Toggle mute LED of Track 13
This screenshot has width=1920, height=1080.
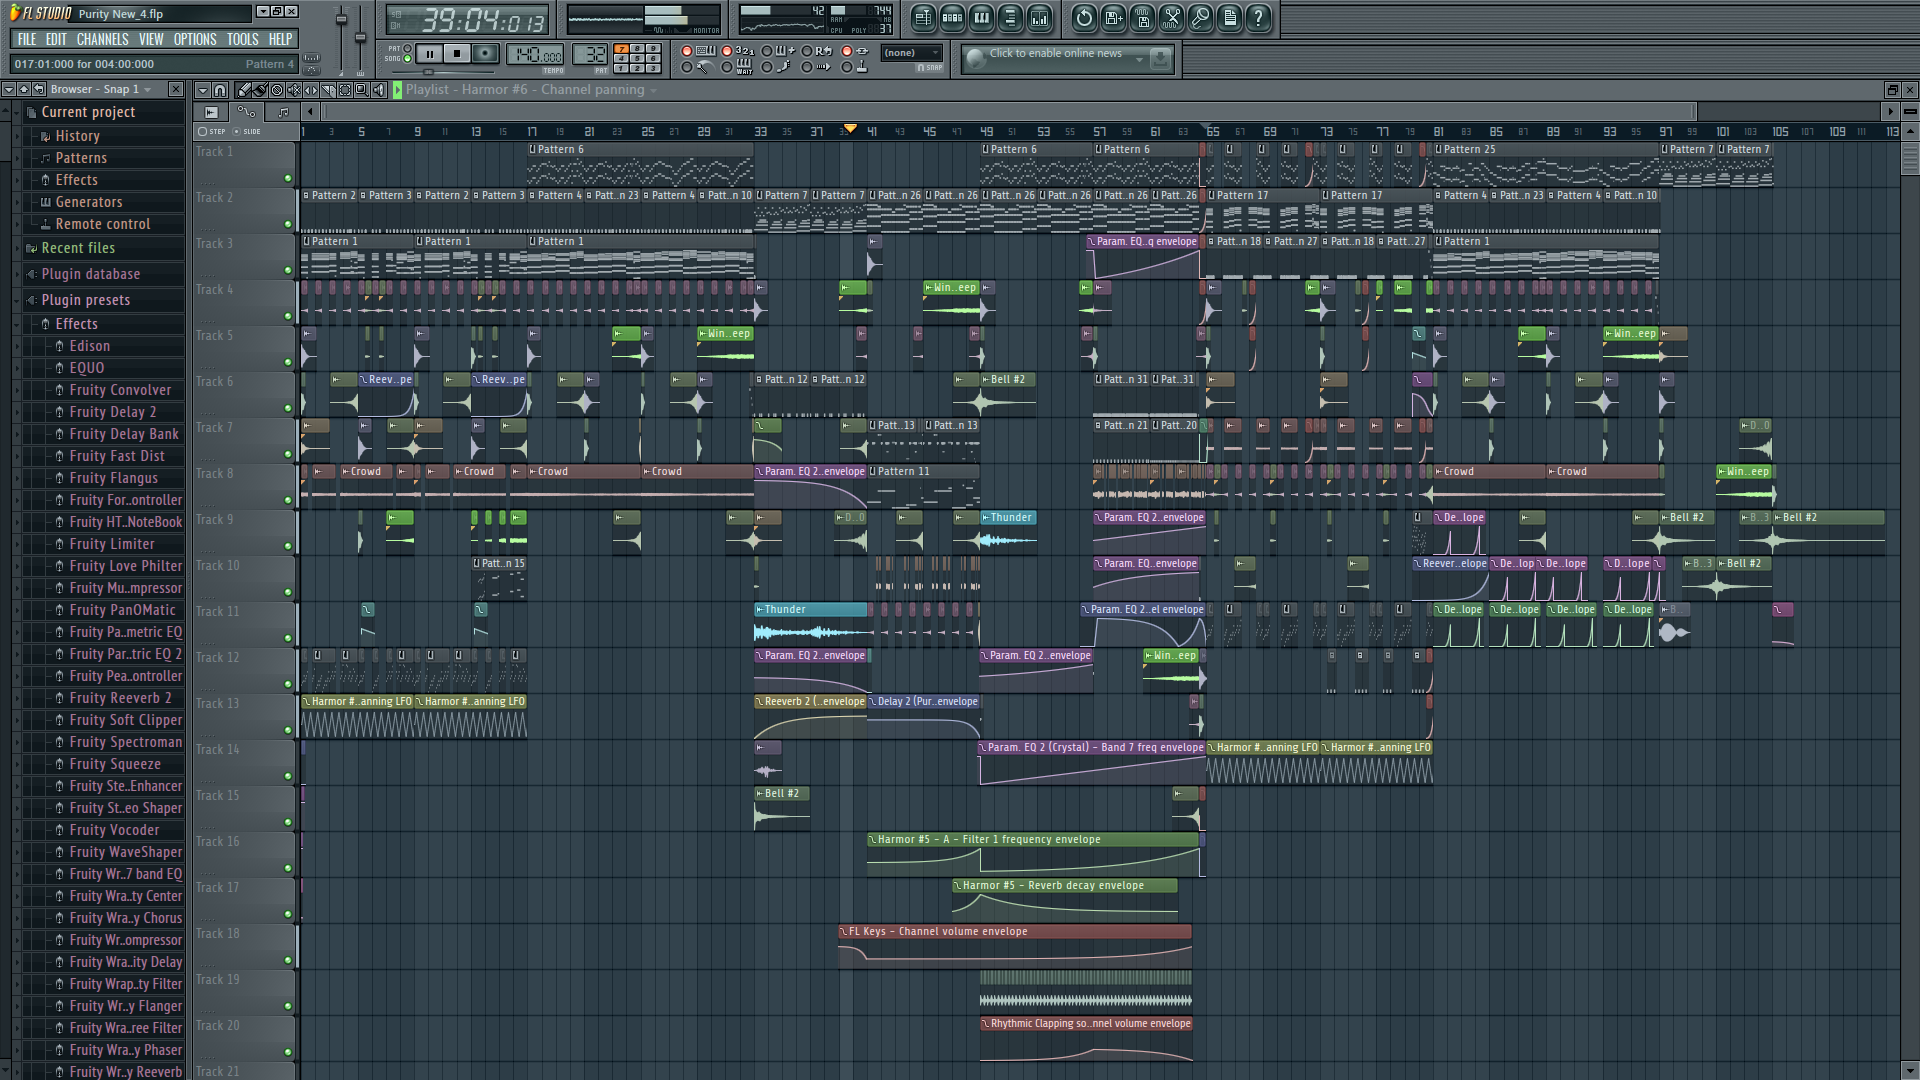(288, 730)
